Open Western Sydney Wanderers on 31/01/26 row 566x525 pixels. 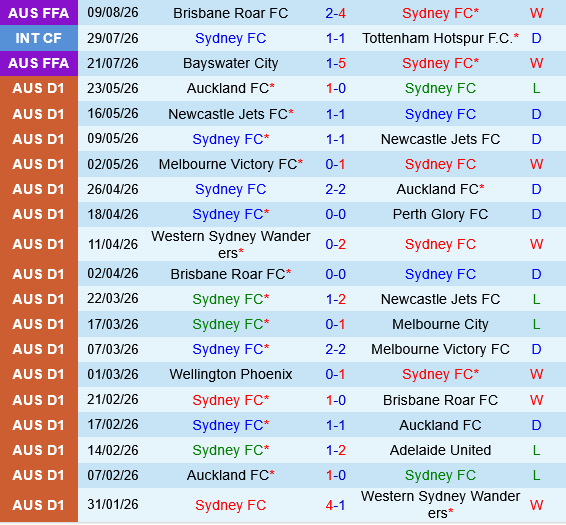[x=440, y=504]
